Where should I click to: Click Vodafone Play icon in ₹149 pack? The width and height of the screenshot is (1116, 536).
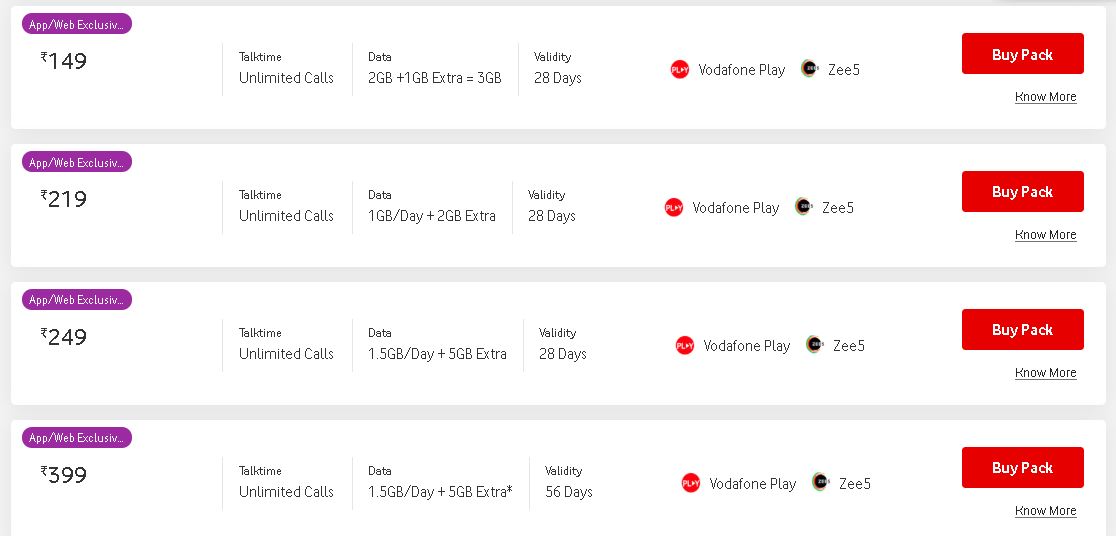coord(680,69)
